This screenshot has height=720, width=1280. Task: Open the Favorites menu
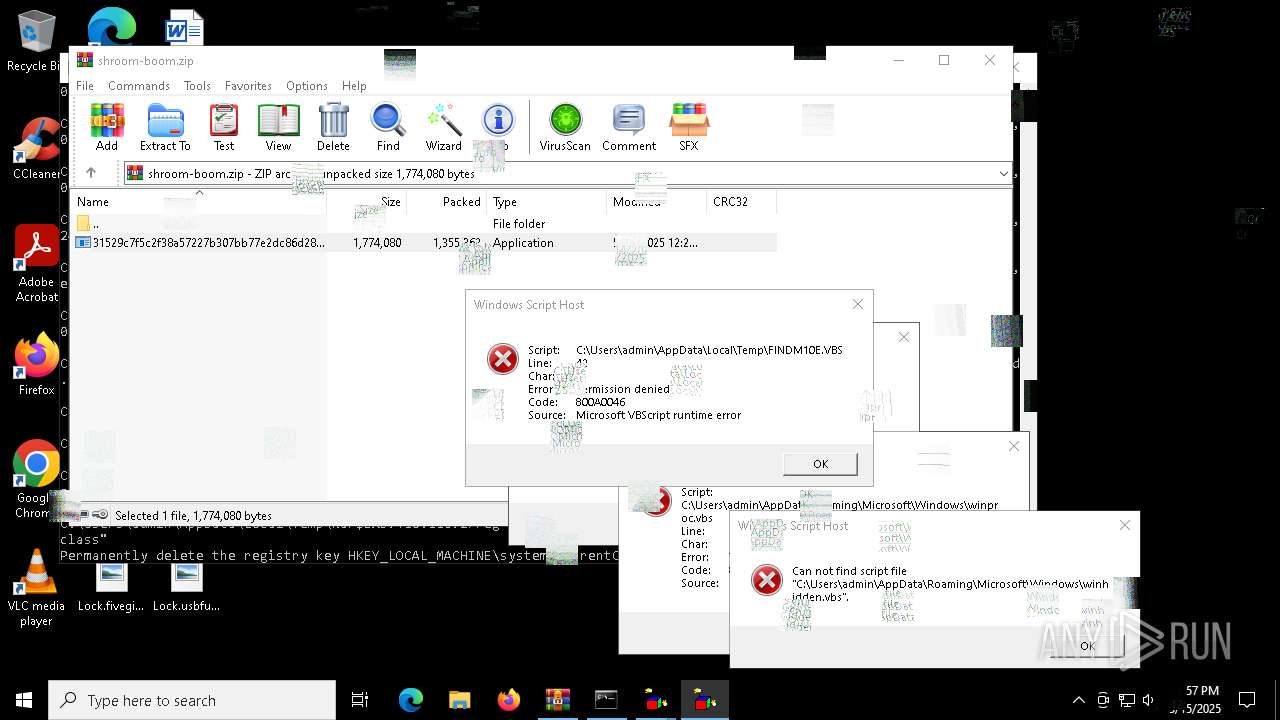248,86
